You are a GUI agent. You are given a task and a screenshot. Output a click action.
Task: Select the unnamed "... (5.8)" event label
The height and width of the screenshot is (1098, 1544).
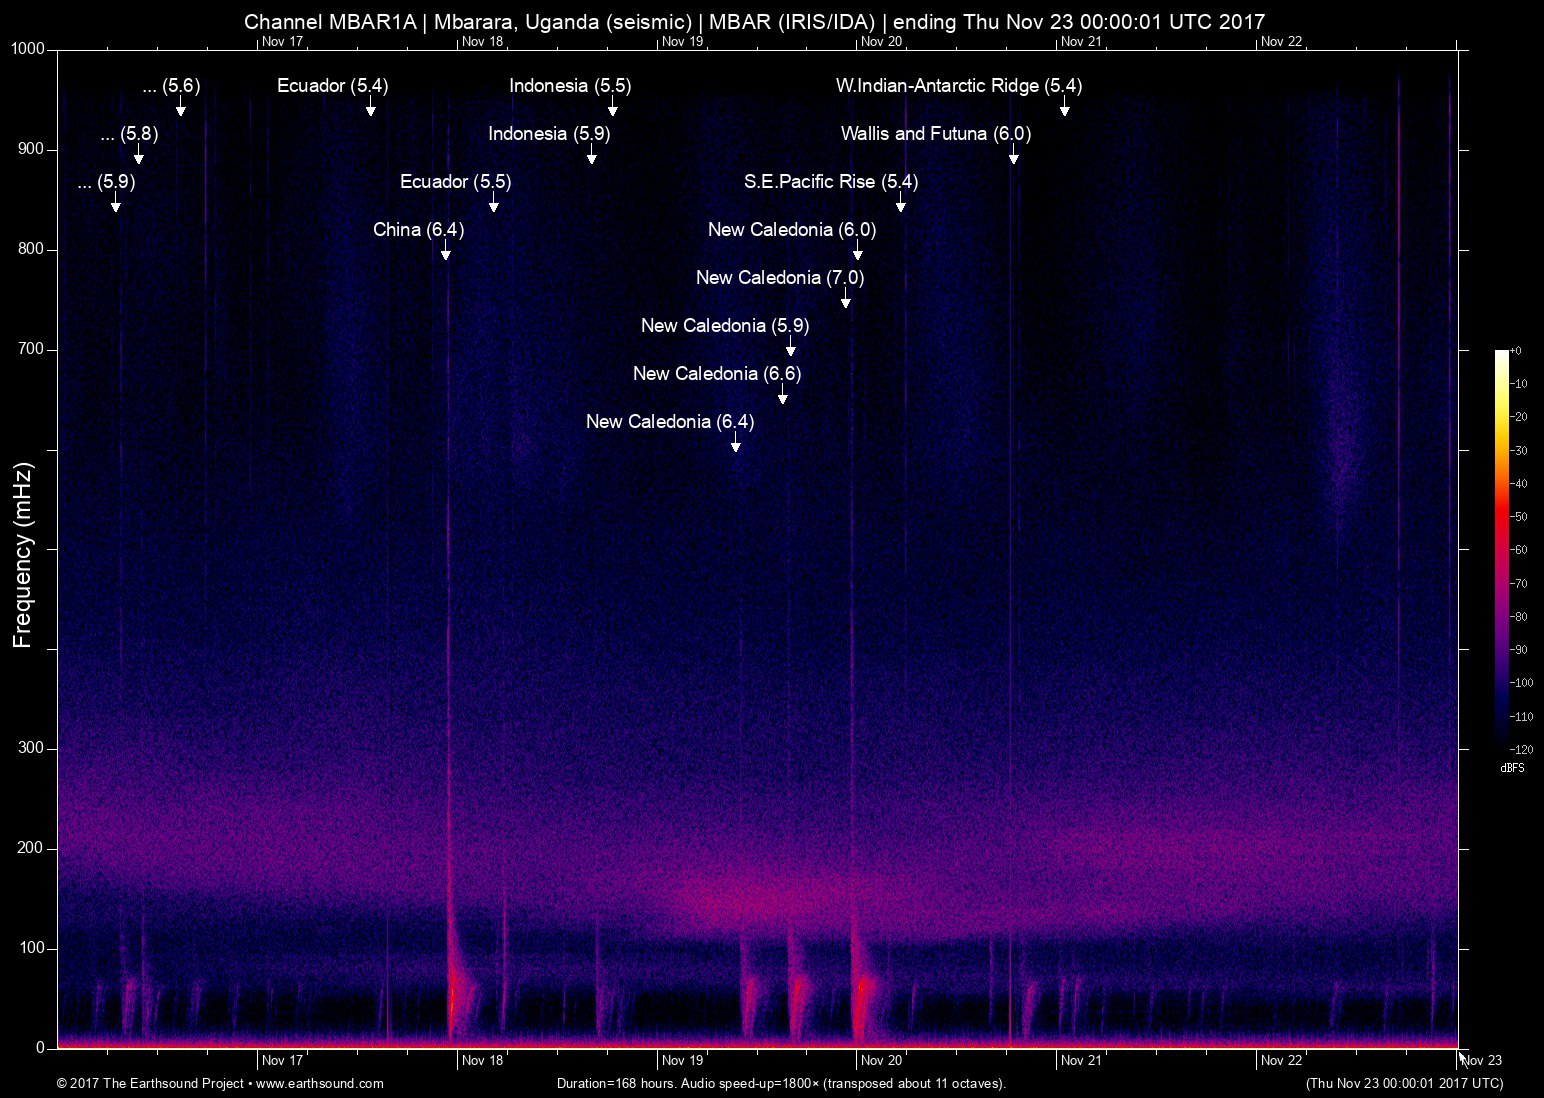129,134
